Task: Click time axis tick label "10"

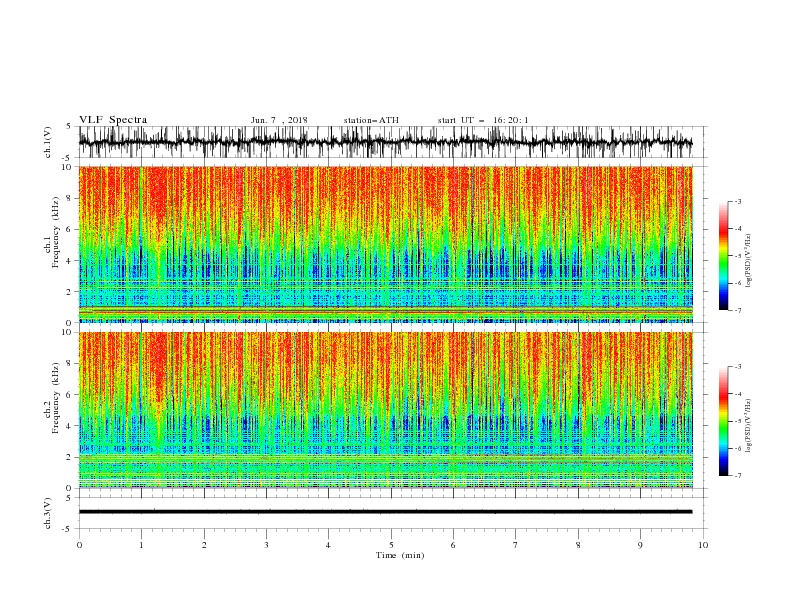Action: point(703,545)
